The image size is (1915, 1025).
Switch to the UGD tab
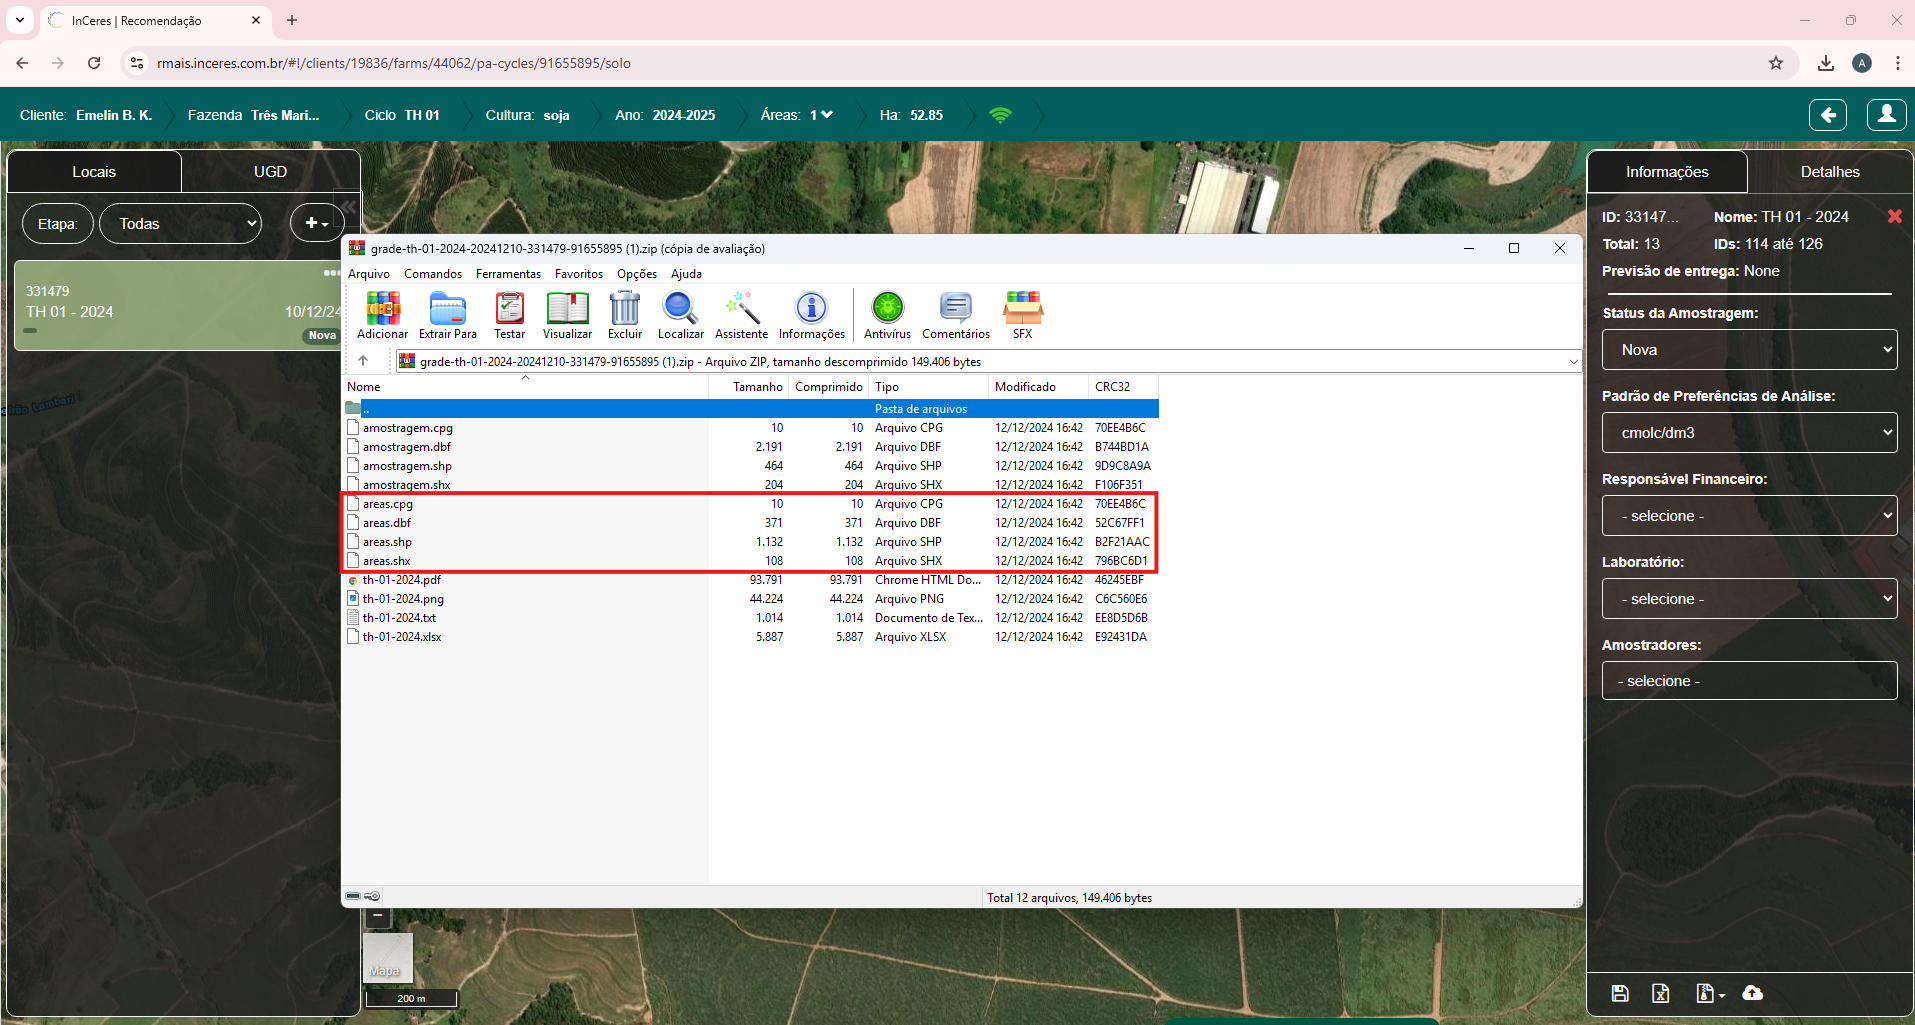(270, 172)
